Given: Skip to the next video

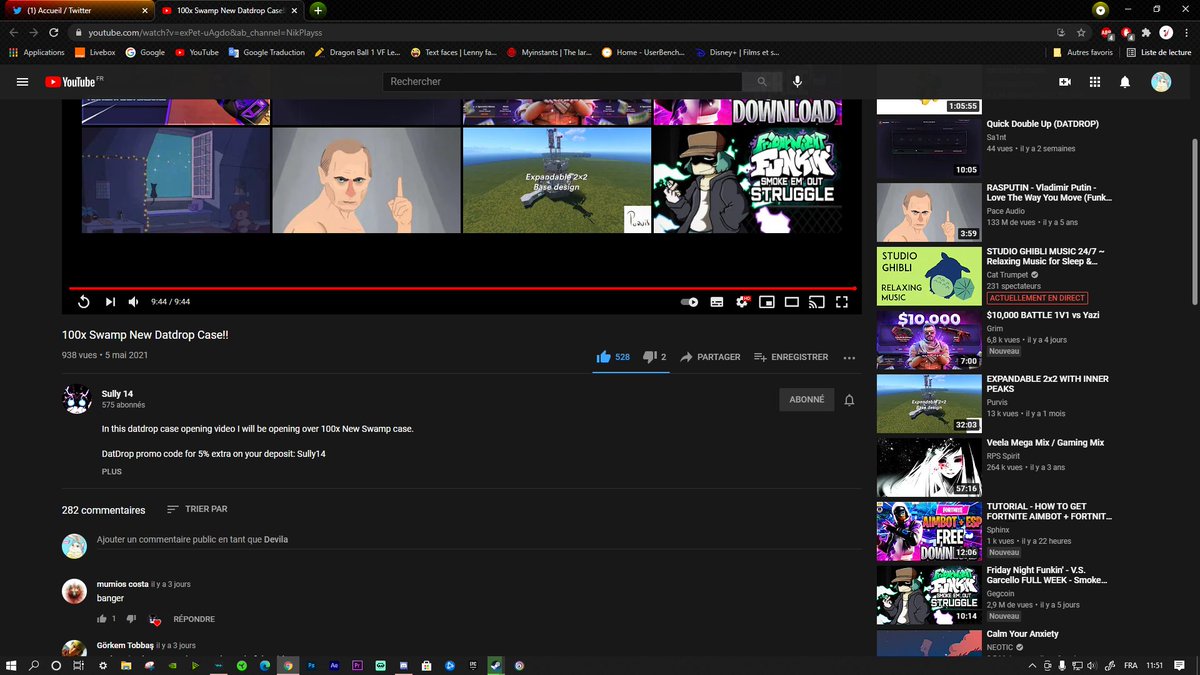Looking at the screenshot, I should click(x=110, y=301).
